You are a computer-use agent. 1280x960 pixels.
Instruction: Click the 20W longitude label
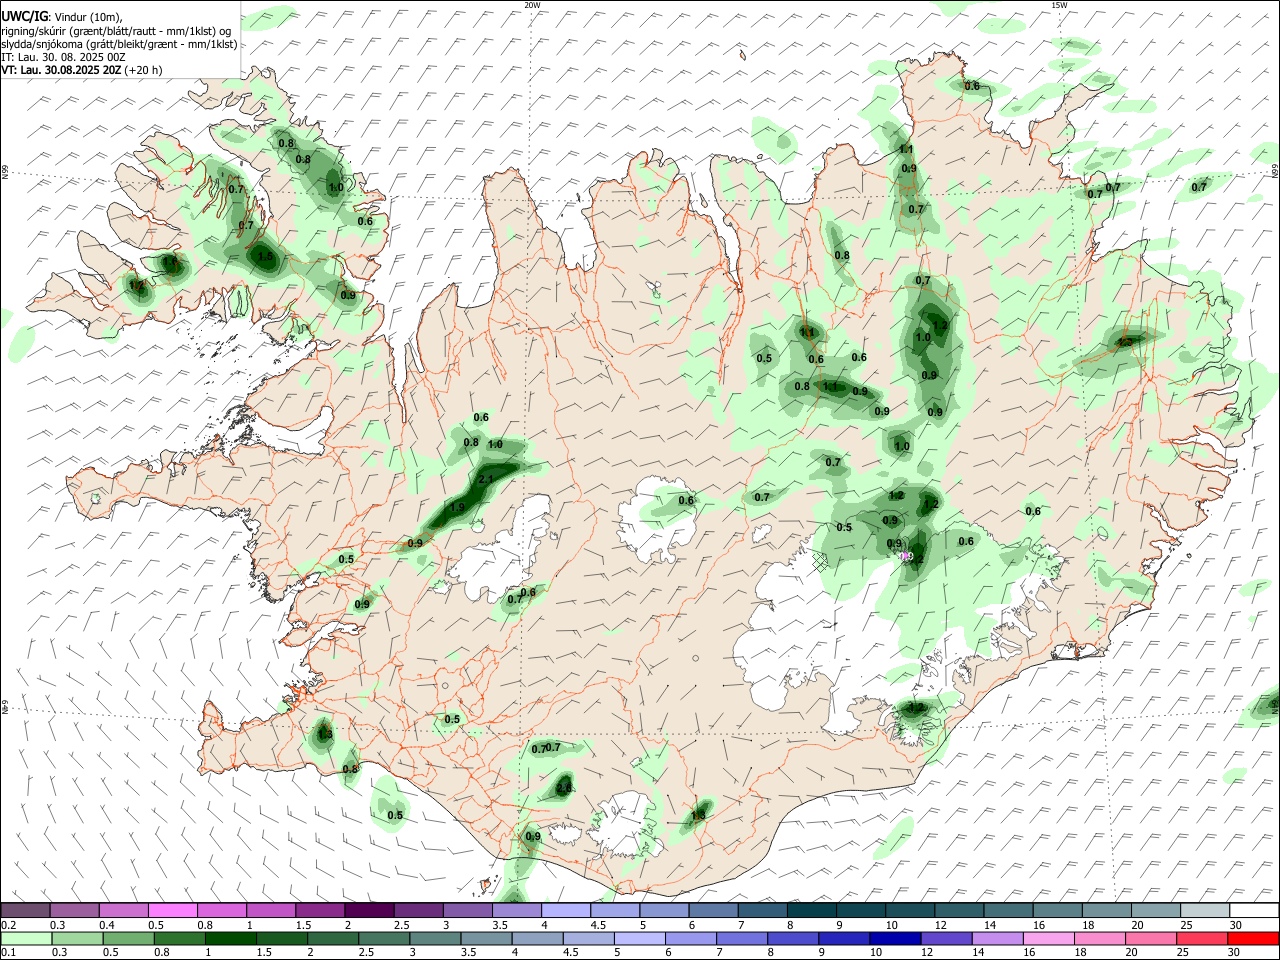click(532, 5)
